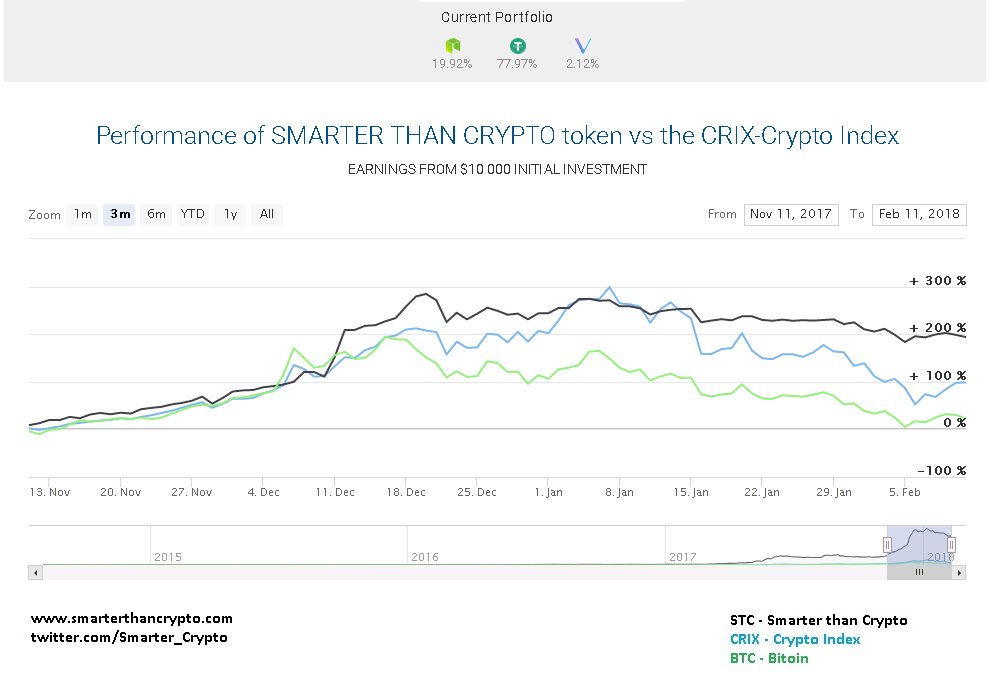Click the www.smarterthancrypto.com text
Viewport: 990px width, 683px height.
coord(131,619)
